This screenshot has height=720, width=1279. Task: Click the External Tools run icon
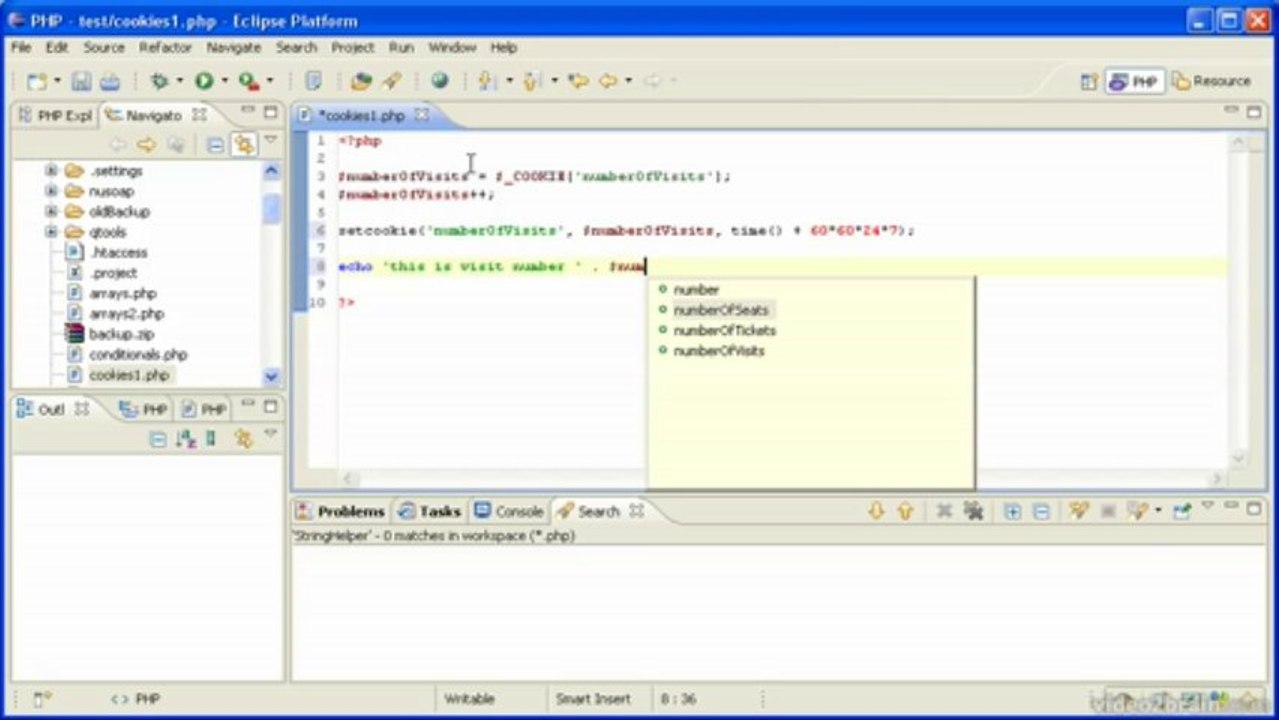pos(248,81)
